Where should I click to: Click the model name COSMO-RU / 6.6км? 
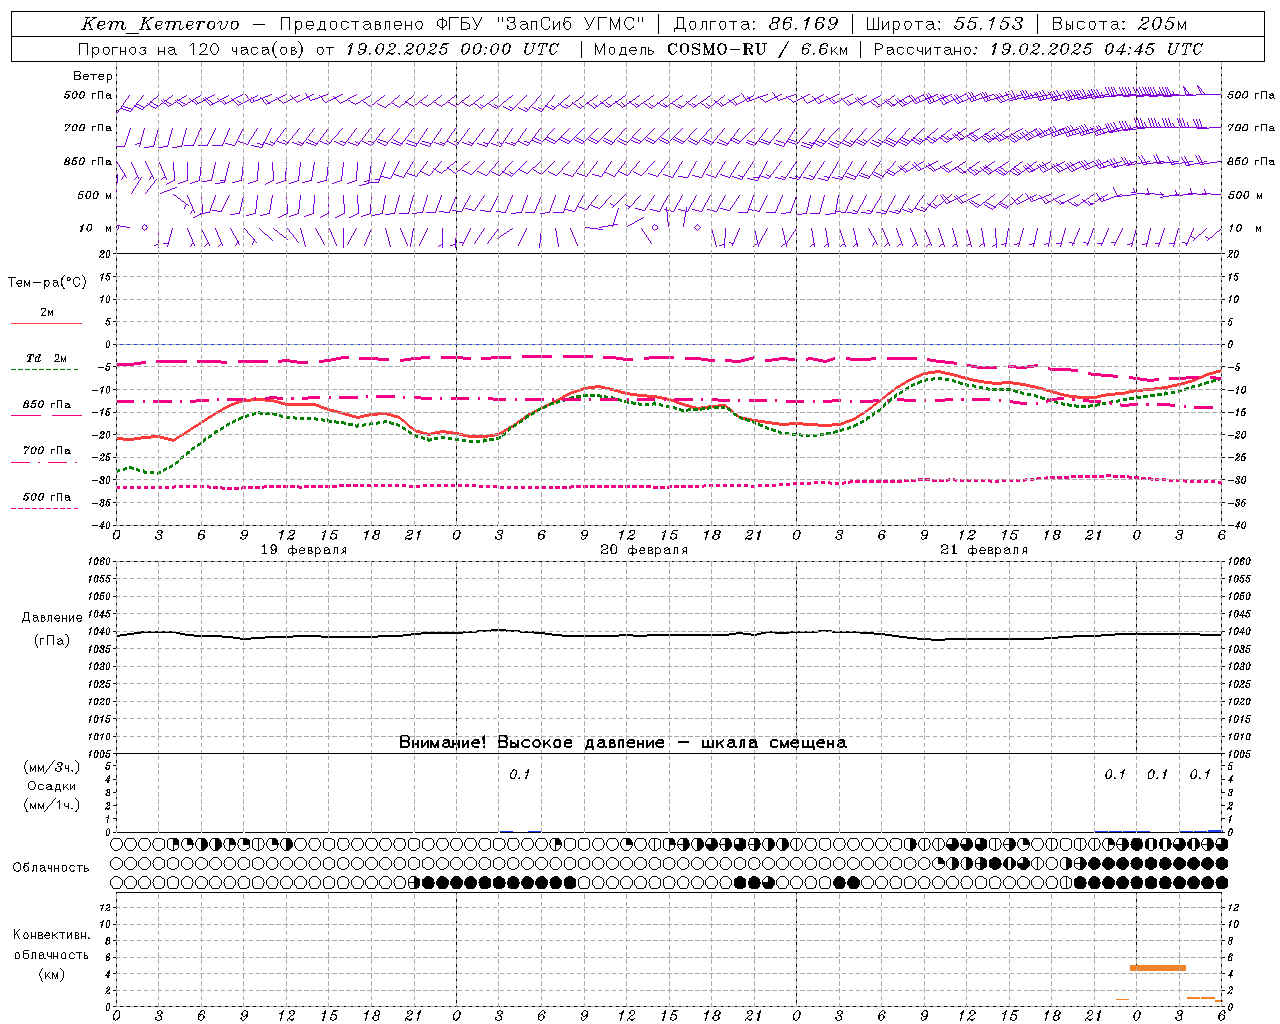coord(758,49)
